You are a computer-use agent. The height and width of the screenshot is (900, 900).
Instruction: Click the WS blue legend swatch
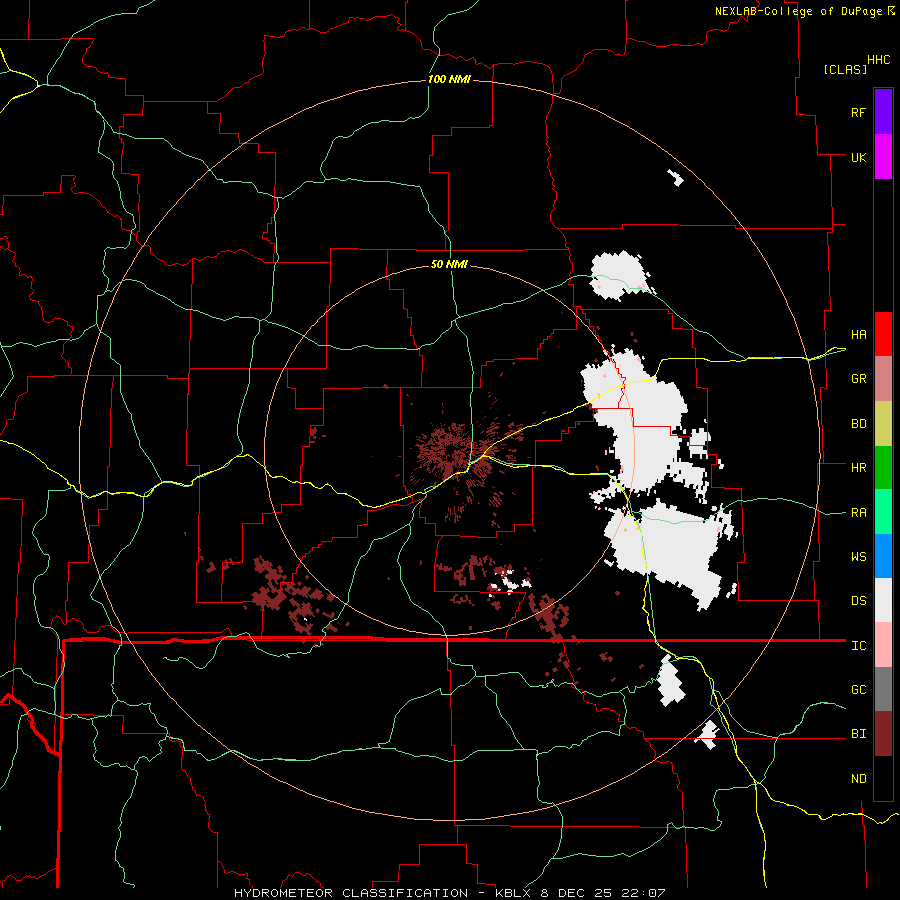tap(883, 556)
